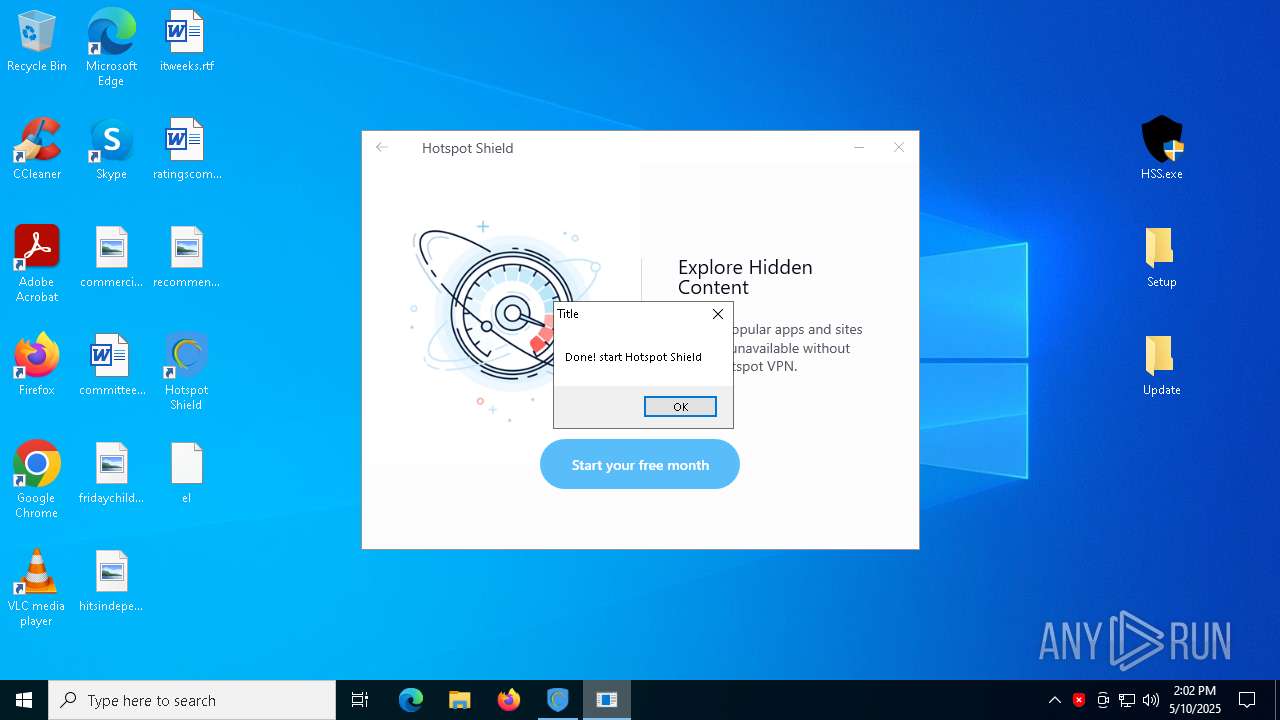This screenshot has width=1280, height=720.
Task: Minimize the Hotspot Shield window
Action: [x=859, y=147]
